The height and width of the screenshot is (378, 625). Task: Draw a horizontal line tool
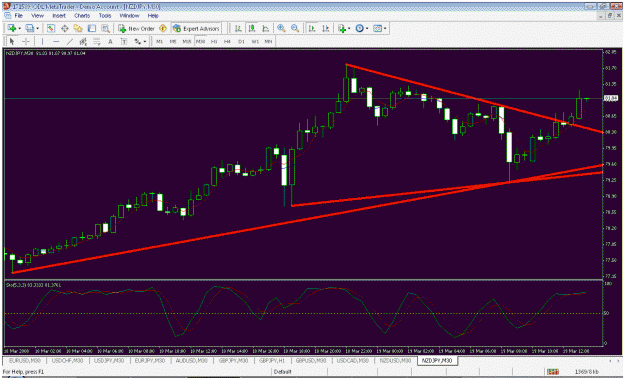pyautogui.click(x=56, y=41)
